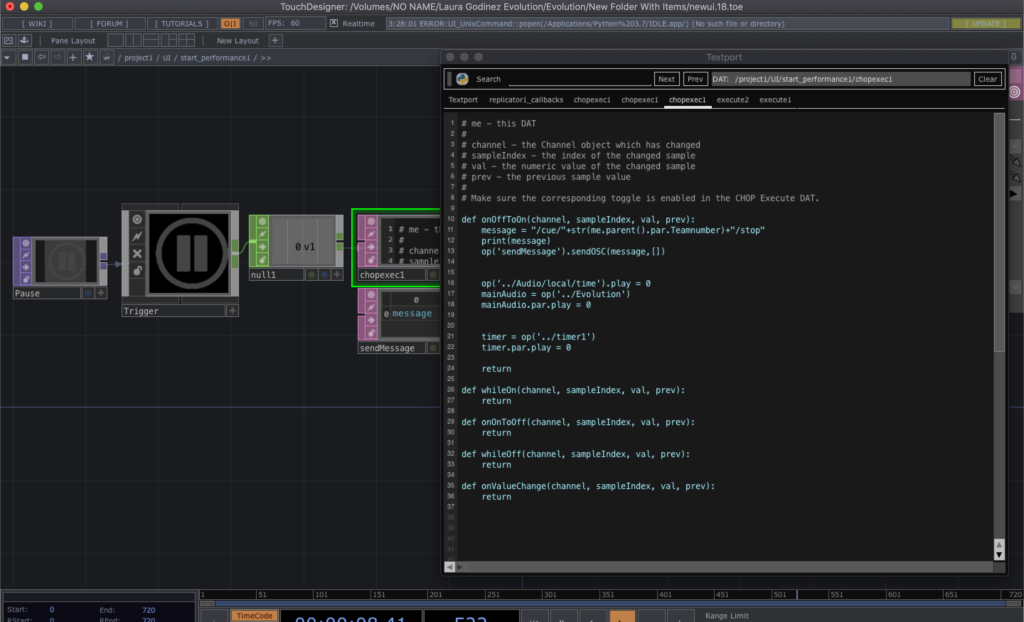Image resolution: width=1024 pixels, height=622 pixels.
Task: Open the first chopexec1 tab
Action: point(592,100)
